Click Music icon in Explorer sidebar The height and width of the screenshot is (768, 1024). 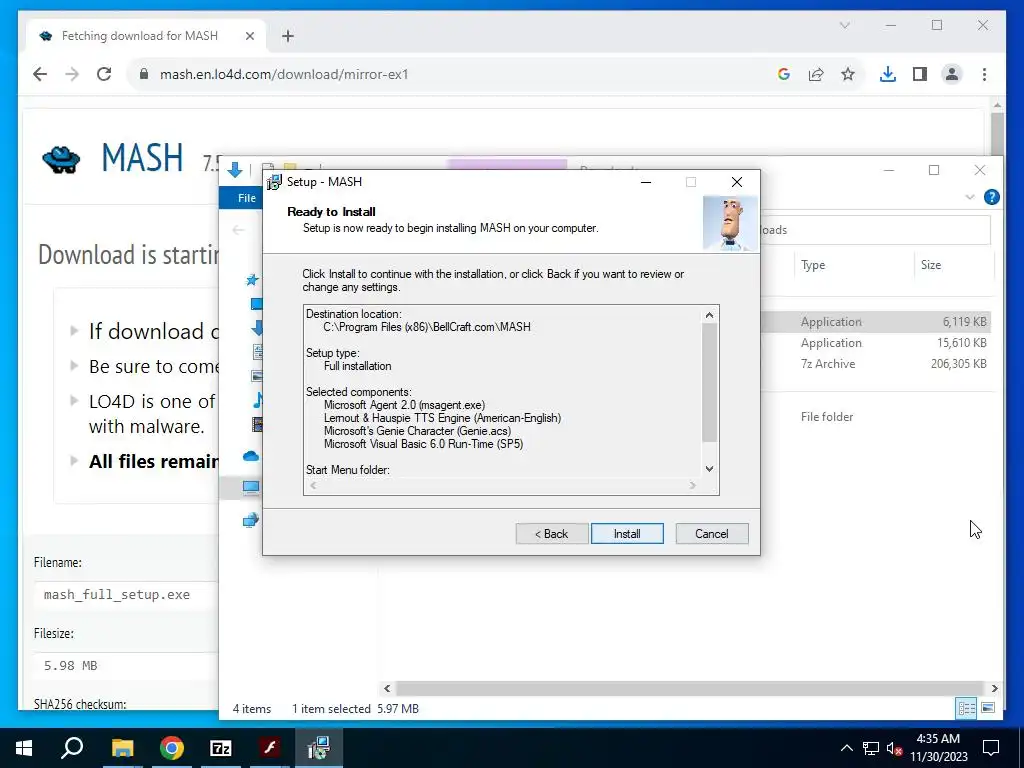coord(257,400)
